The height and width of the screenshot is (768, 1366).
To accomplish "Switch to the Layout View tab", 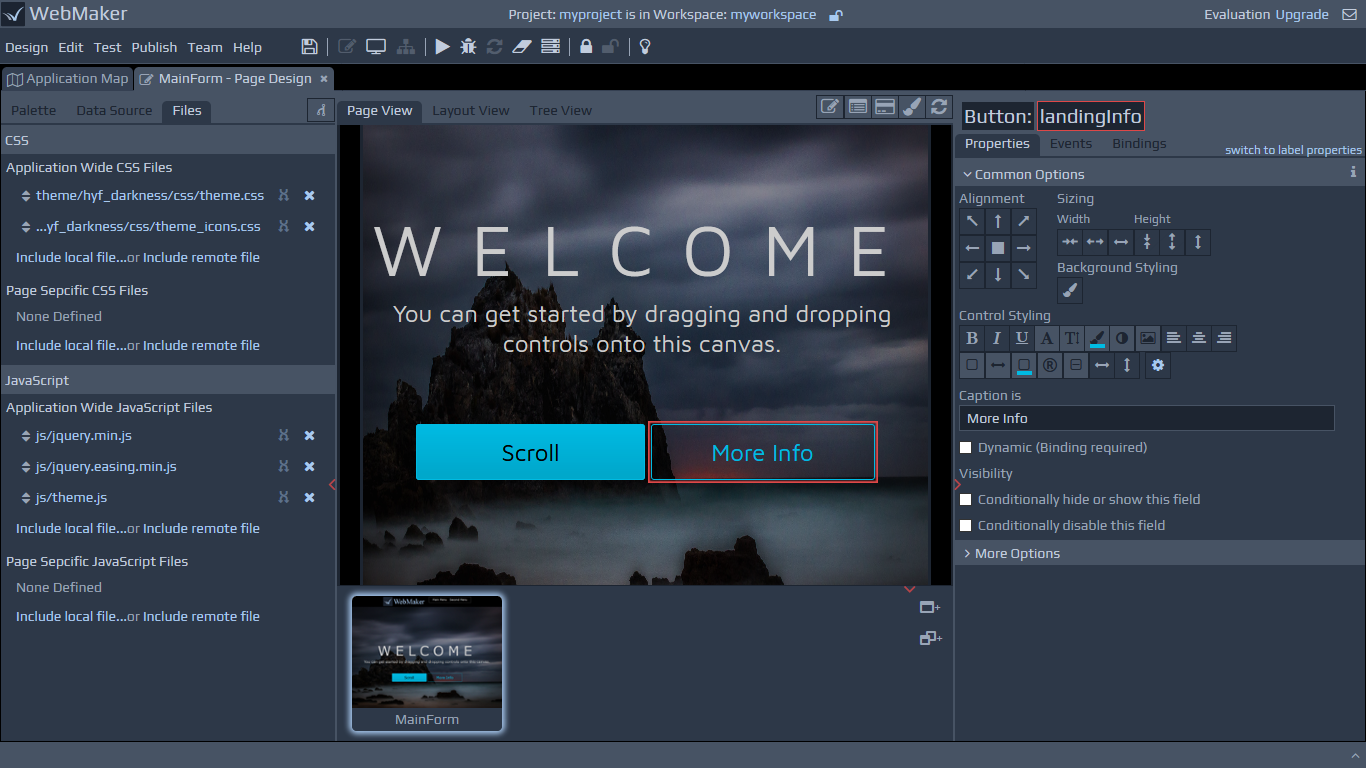I will coord(471,110).
